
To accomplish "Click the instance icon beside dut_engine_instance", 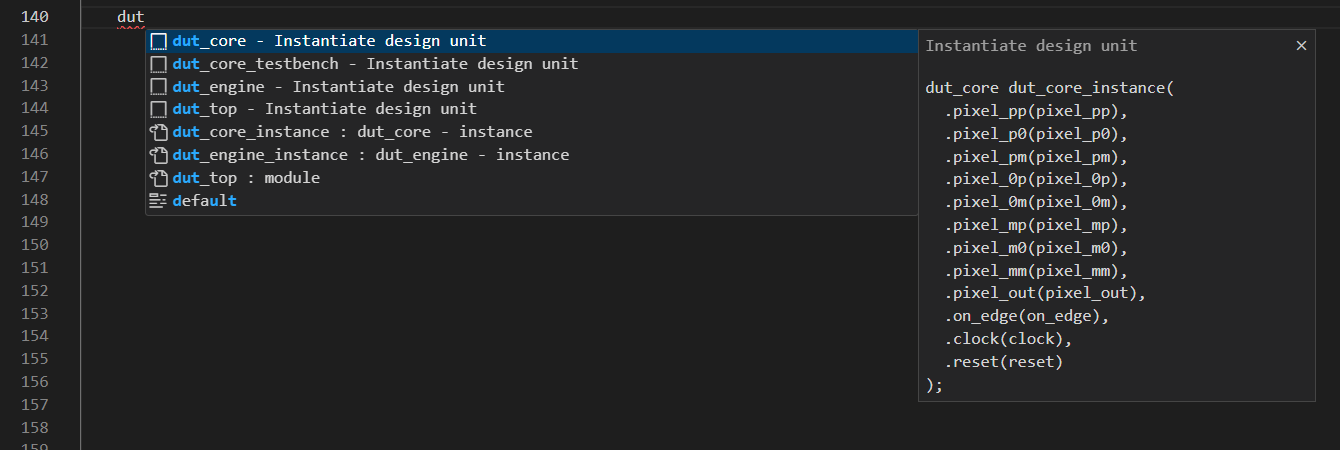I will click(x=158, y=155).
